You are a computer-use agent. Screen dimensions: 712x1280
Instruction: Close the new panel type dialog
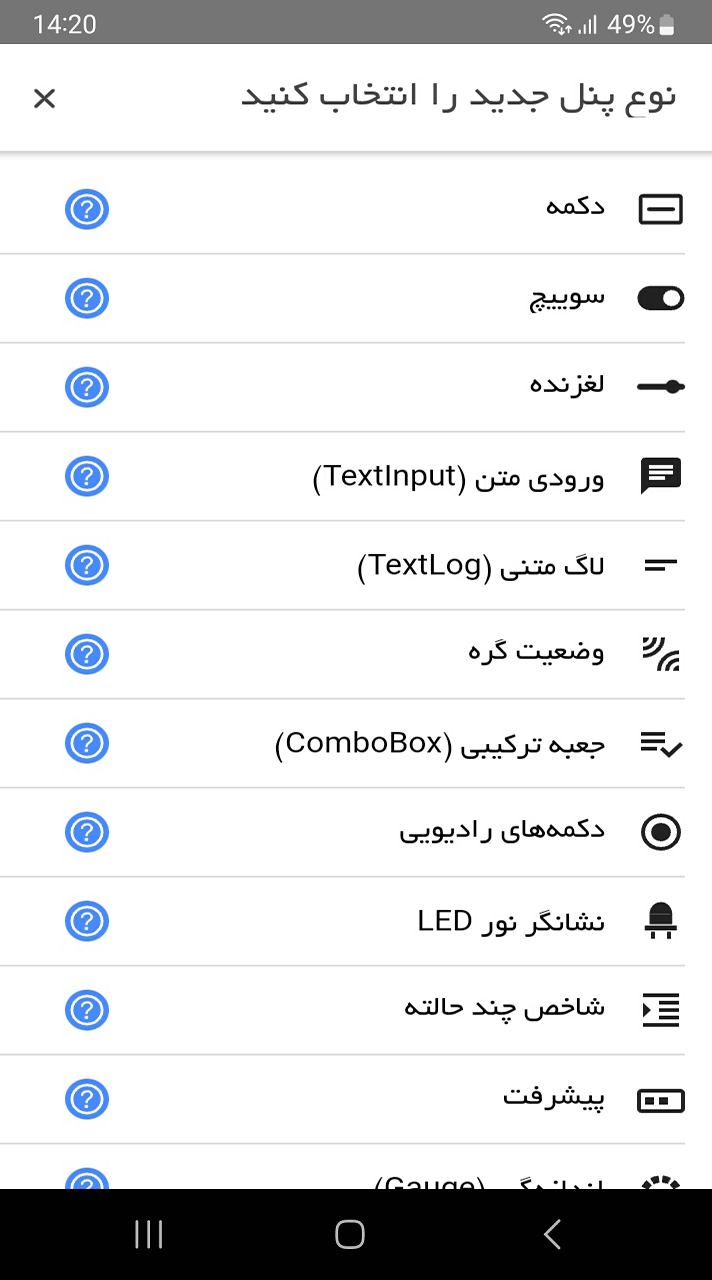pos(45,98)
